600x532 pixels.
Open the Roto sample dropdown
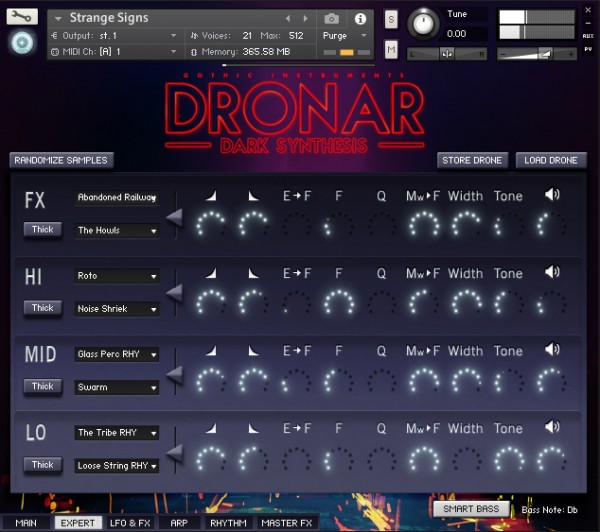(x=117, y=276)
